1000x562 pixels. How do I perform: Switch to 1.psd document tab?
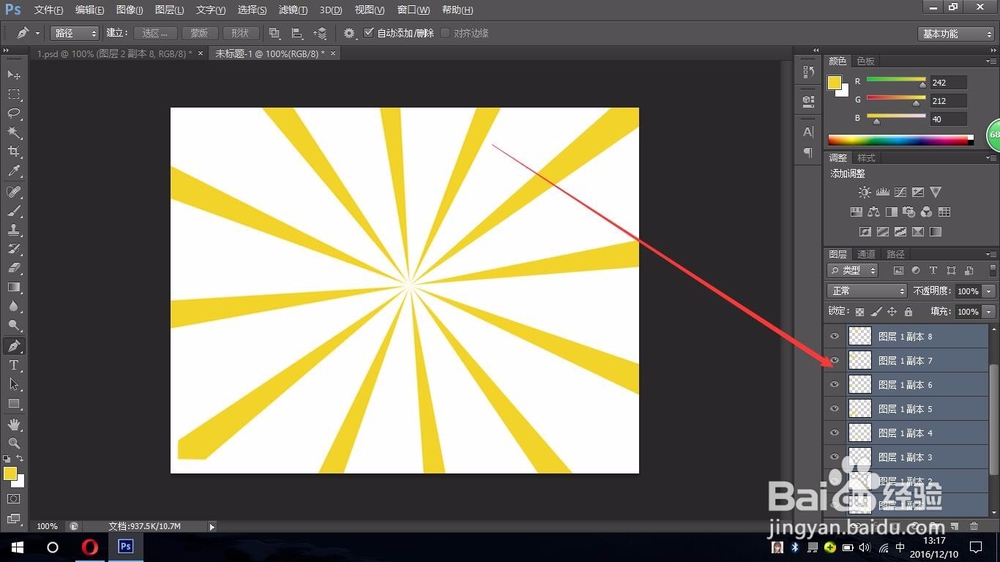114,54
